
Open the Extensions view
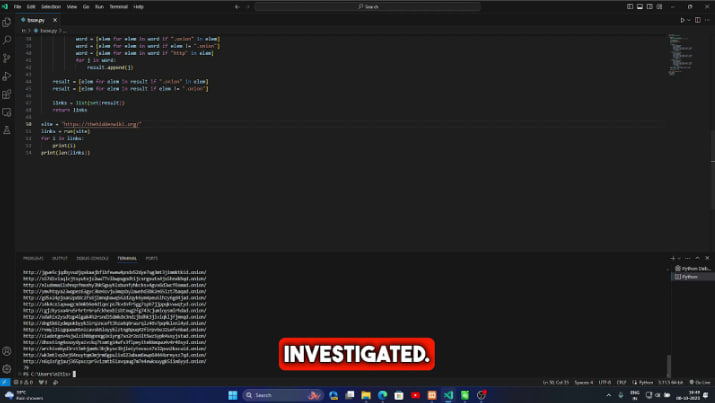(7, 94)
